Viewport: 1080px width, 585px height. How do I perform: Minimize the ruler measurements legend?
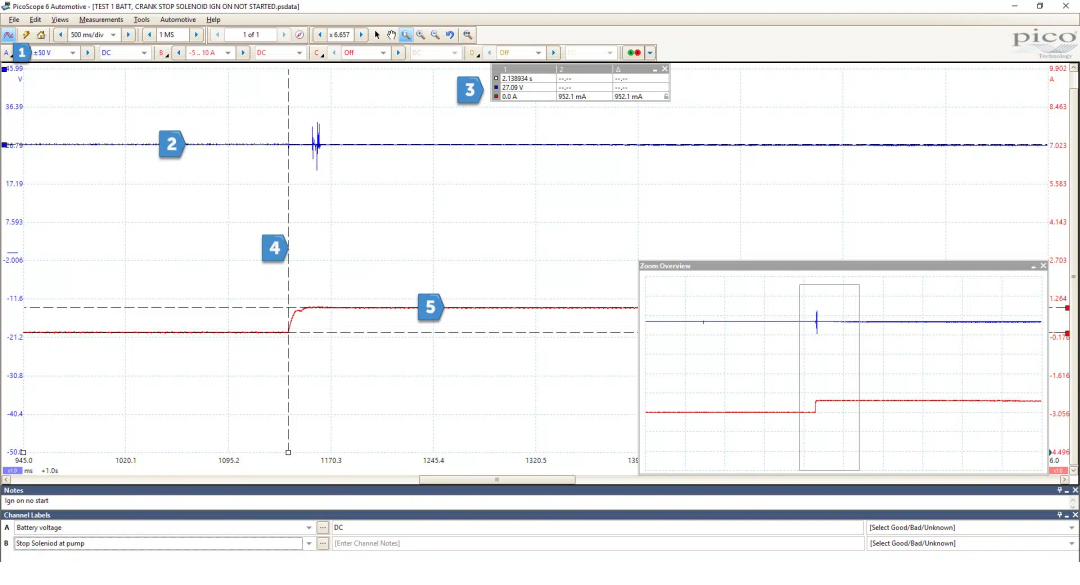[655, 69]
